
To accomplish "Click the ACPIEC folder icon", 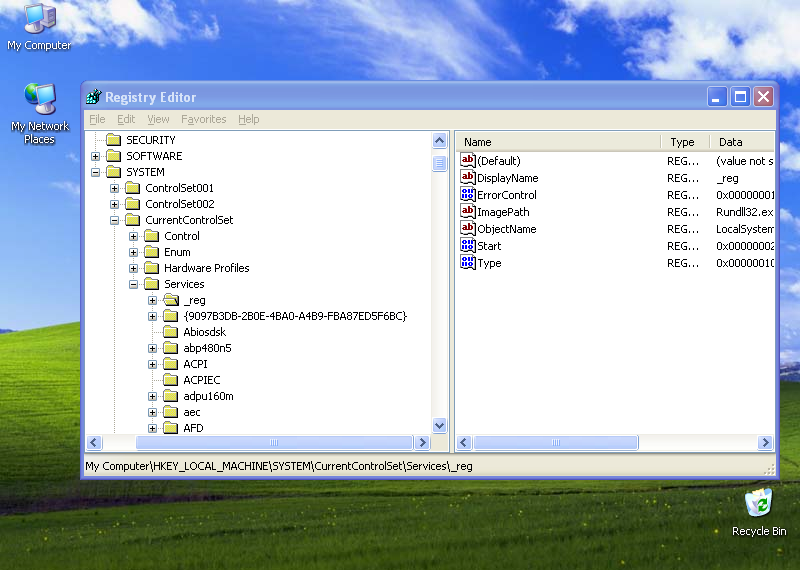I will coord(170,380).
